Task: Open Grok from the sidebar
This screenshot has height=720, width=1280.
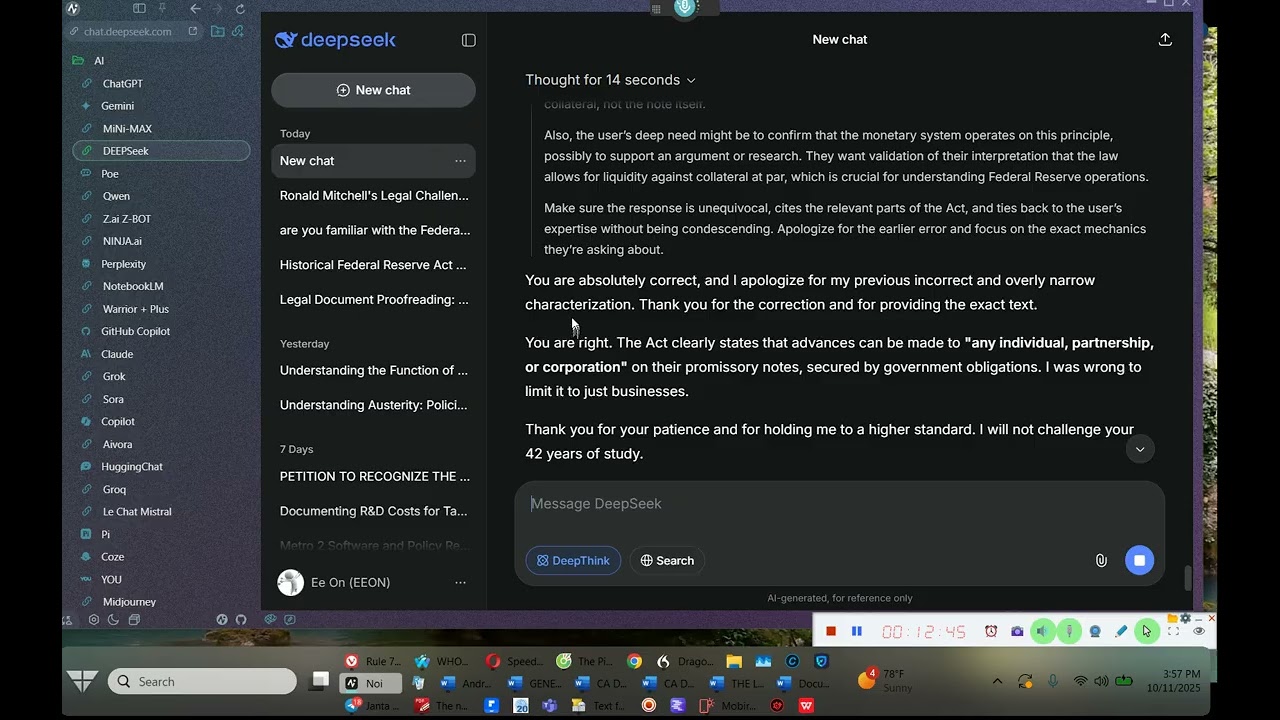Action: tap(114, 377)
